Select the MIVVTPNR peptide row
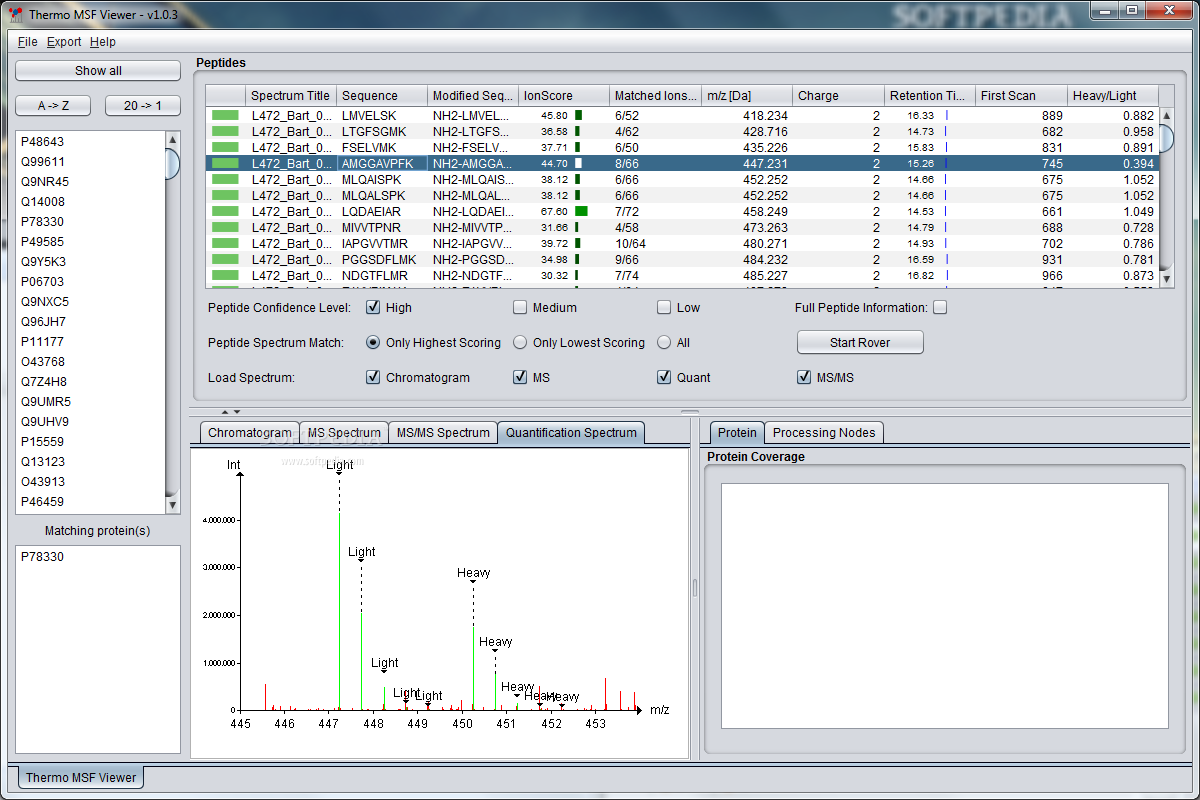1200x800 pixels. click(682, 227)
